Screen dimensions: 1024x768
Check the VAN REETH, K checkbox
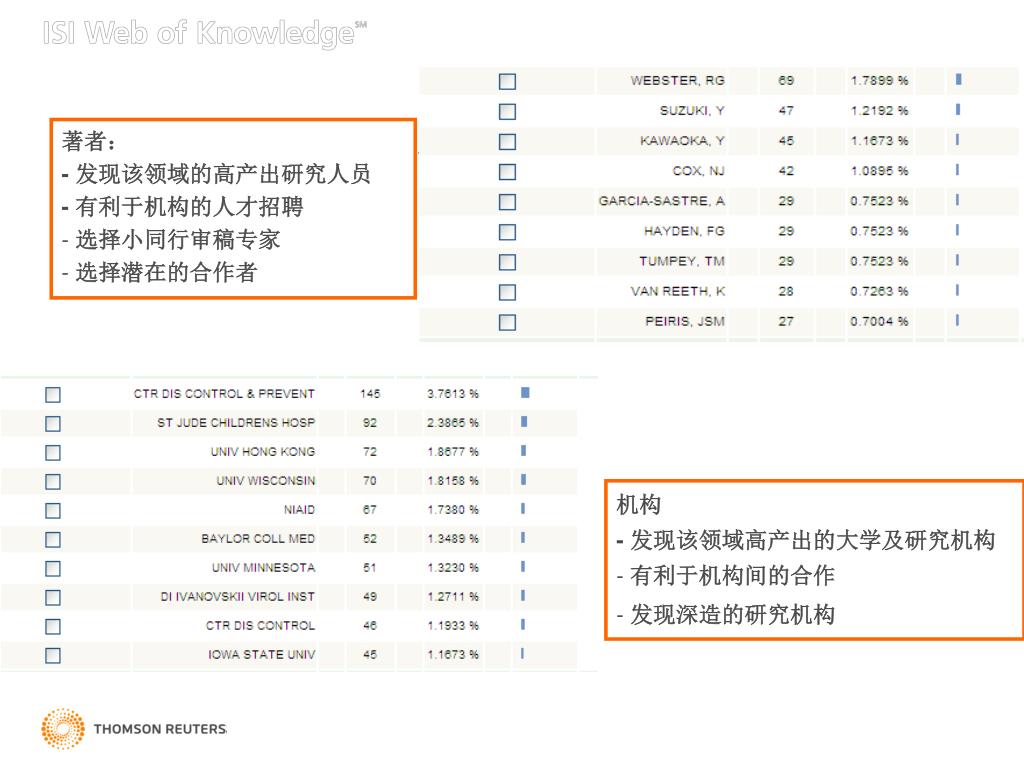point(507,291)
